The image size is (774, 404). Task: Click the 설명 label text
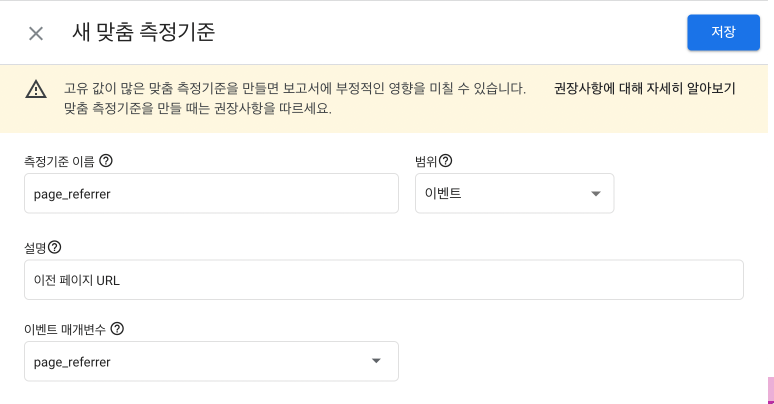(35, 248)
